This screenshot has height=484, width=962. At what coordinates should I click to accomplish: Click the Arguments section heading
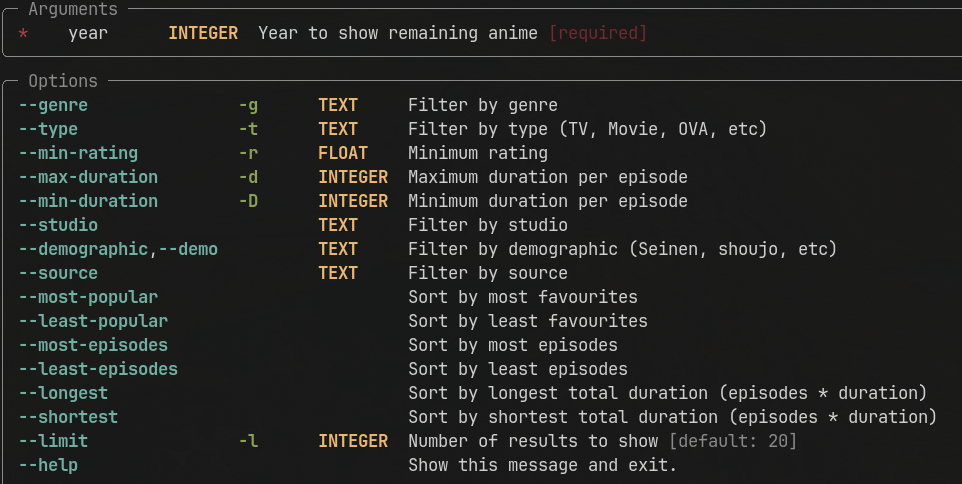click(73, 9)
